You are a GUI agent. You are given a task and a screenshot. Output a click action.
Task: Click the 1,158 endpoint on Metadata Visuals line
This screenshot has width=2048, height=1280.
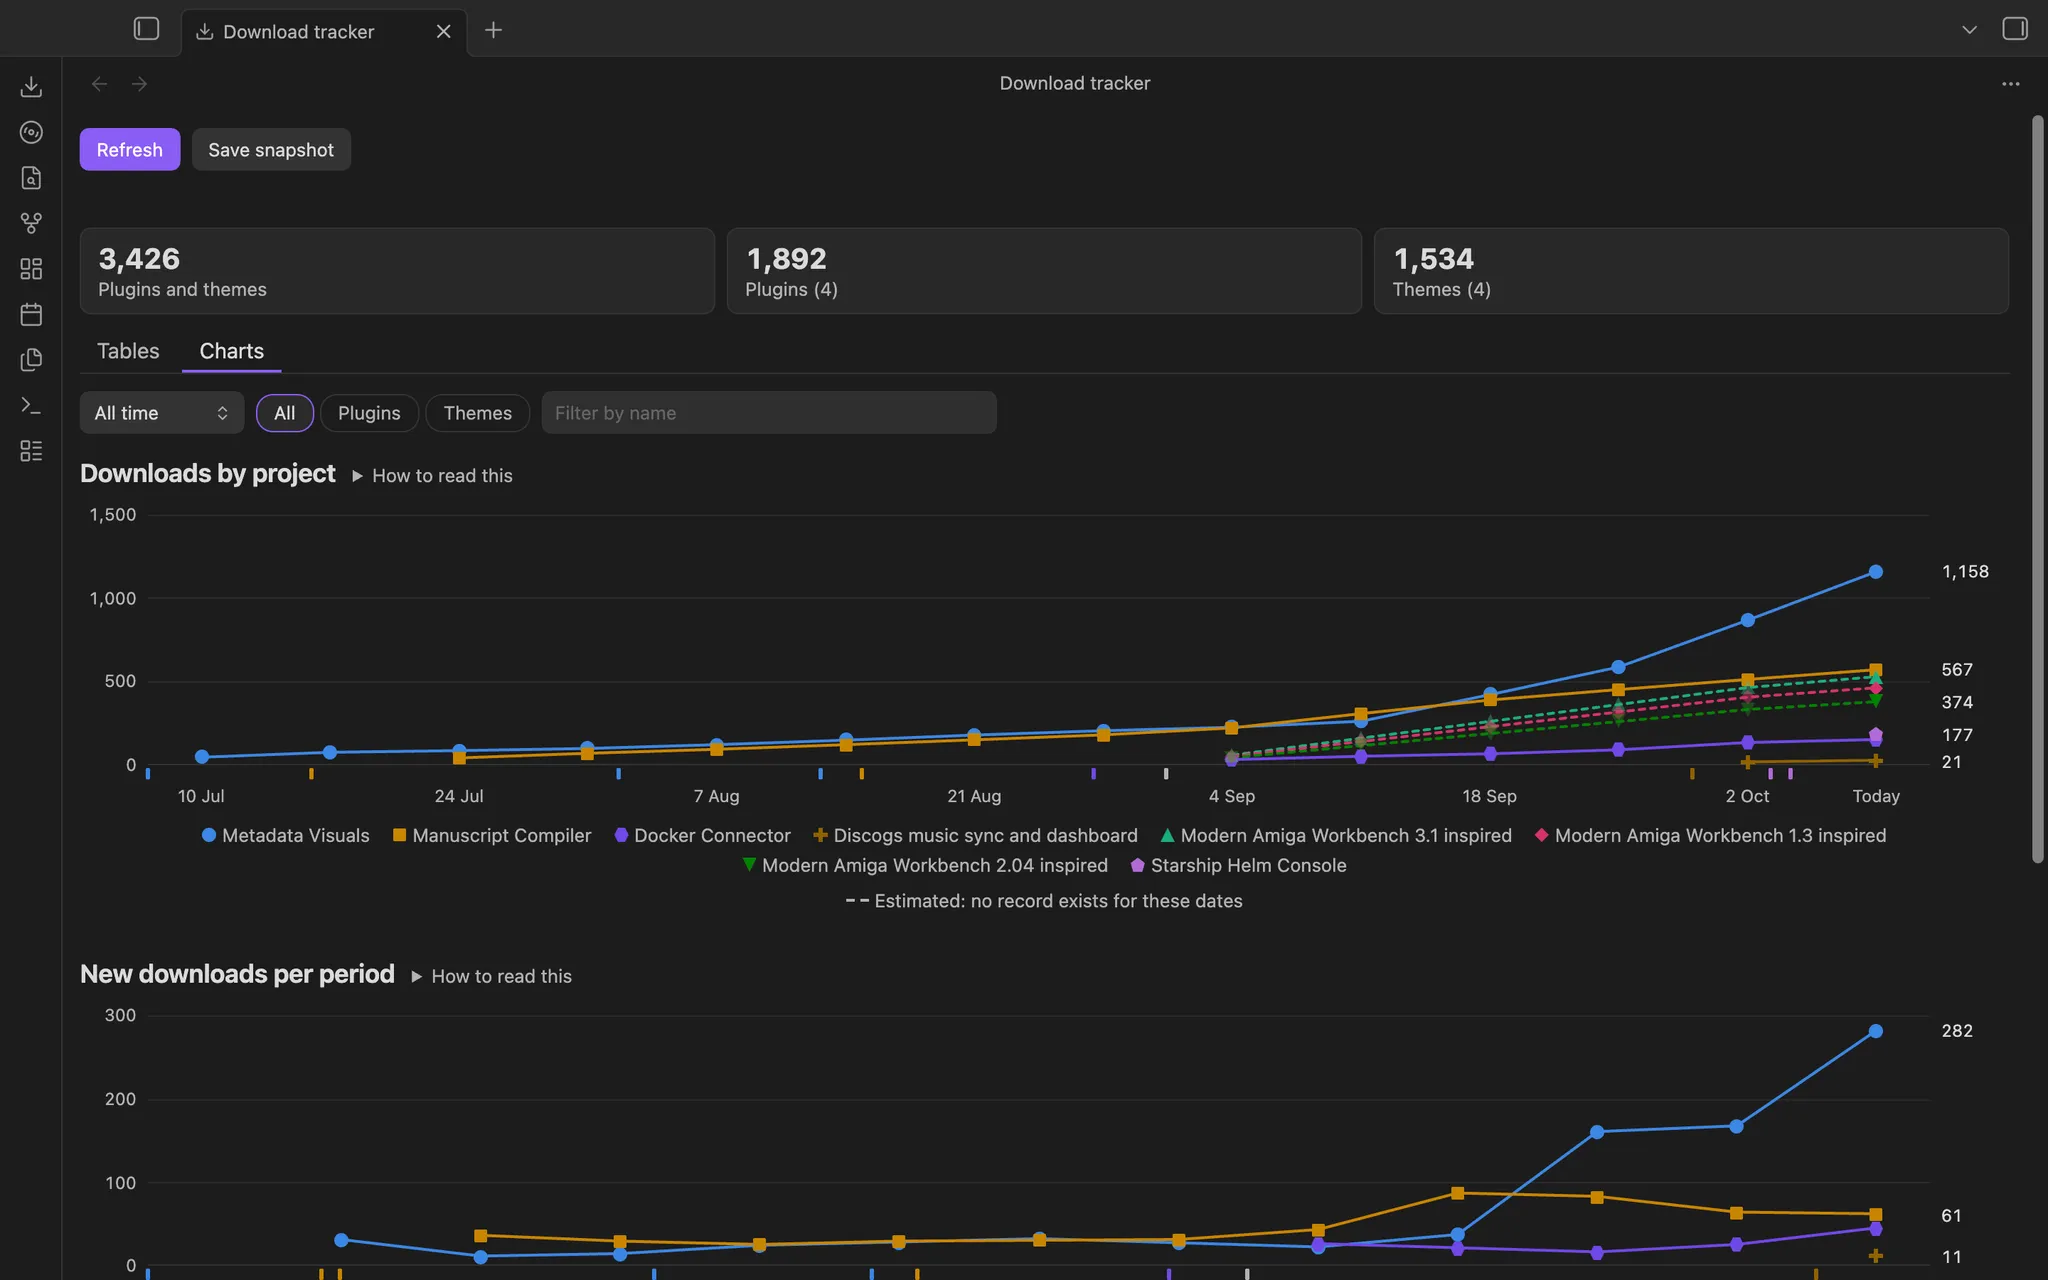pos(1876,572)
